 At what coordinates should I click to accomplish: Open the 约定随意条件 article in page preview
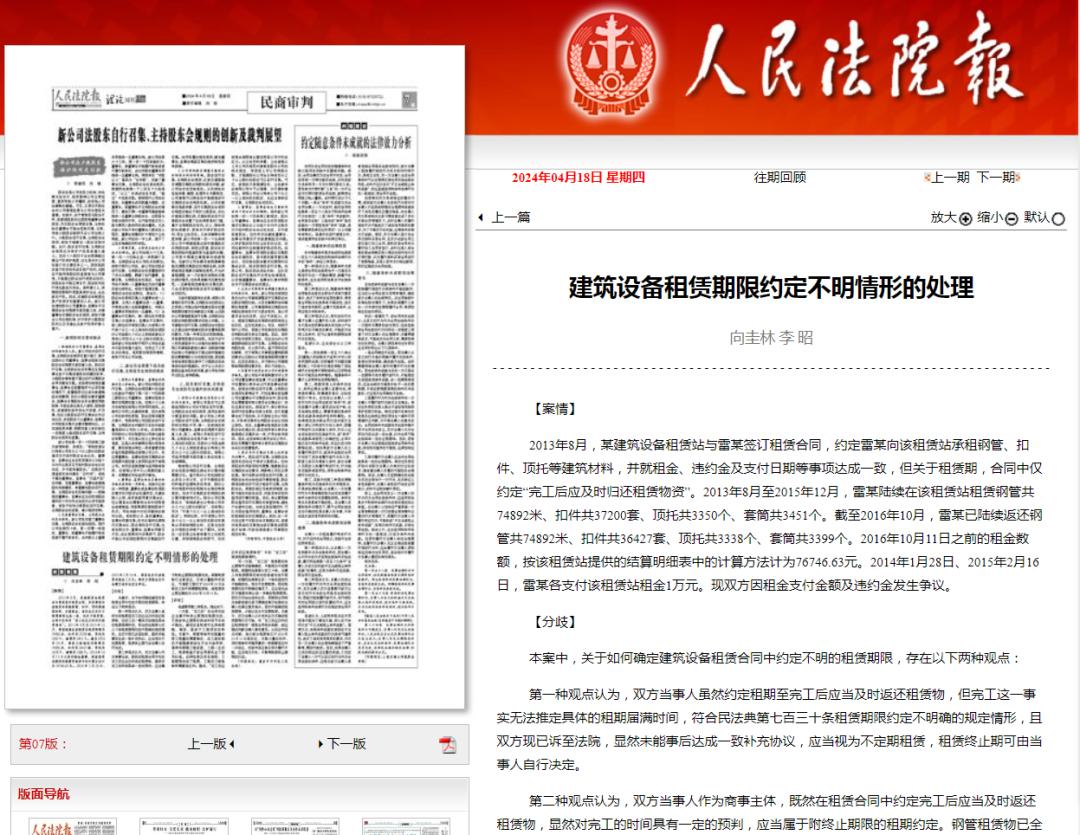356,143
